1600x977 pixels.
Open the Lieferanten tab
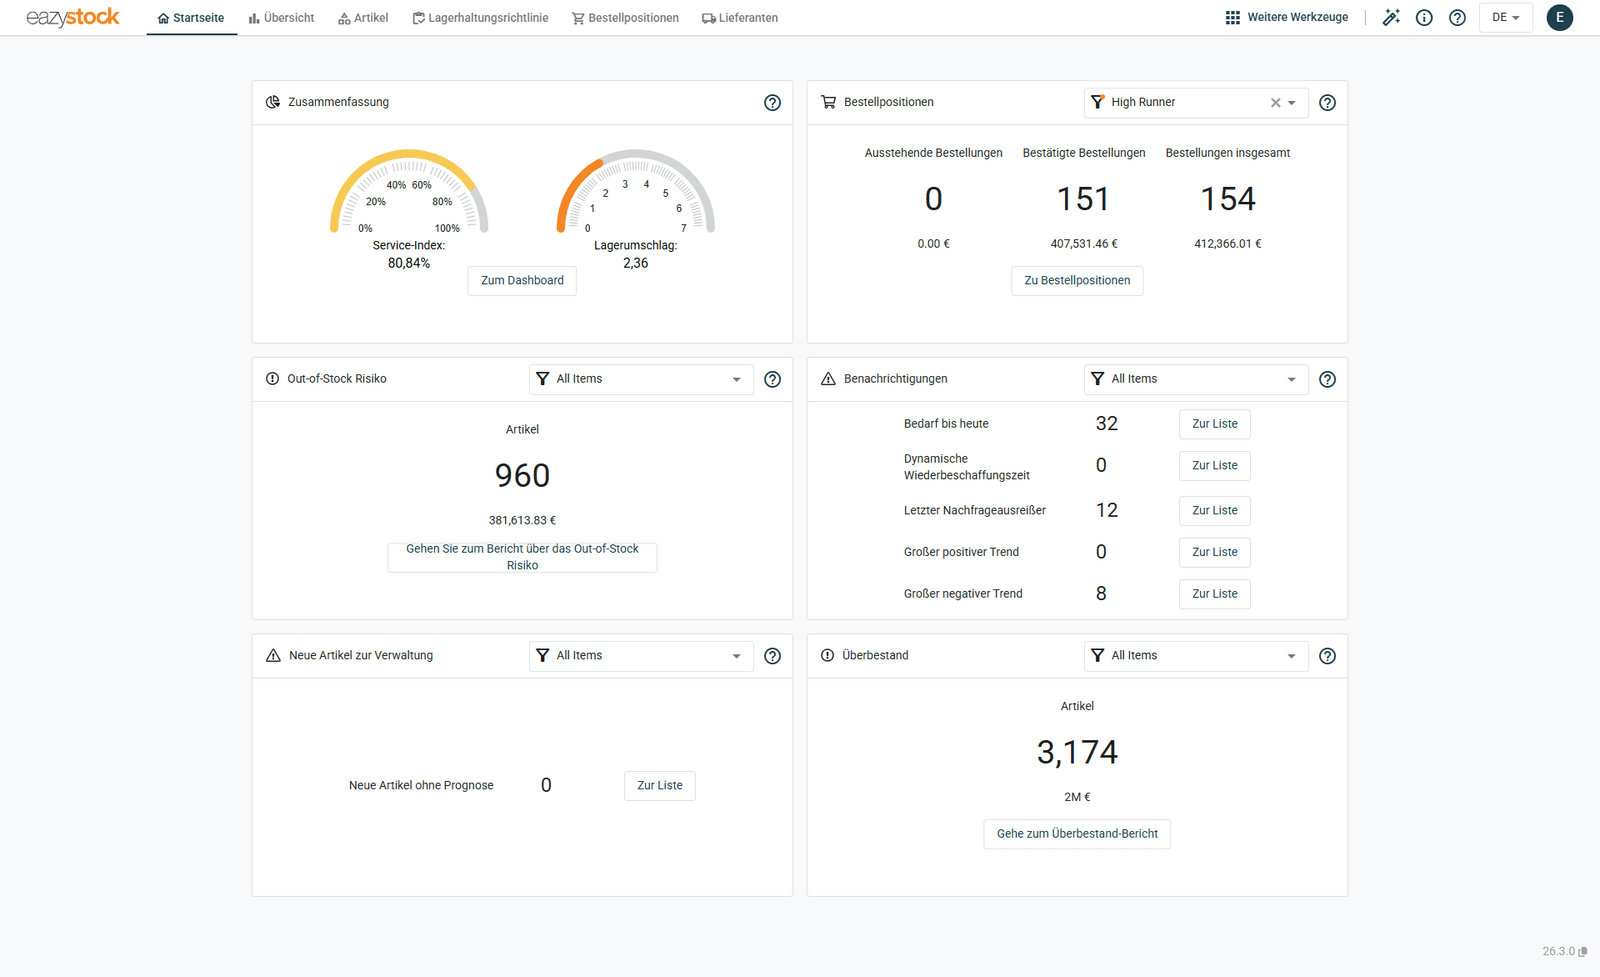740,18
